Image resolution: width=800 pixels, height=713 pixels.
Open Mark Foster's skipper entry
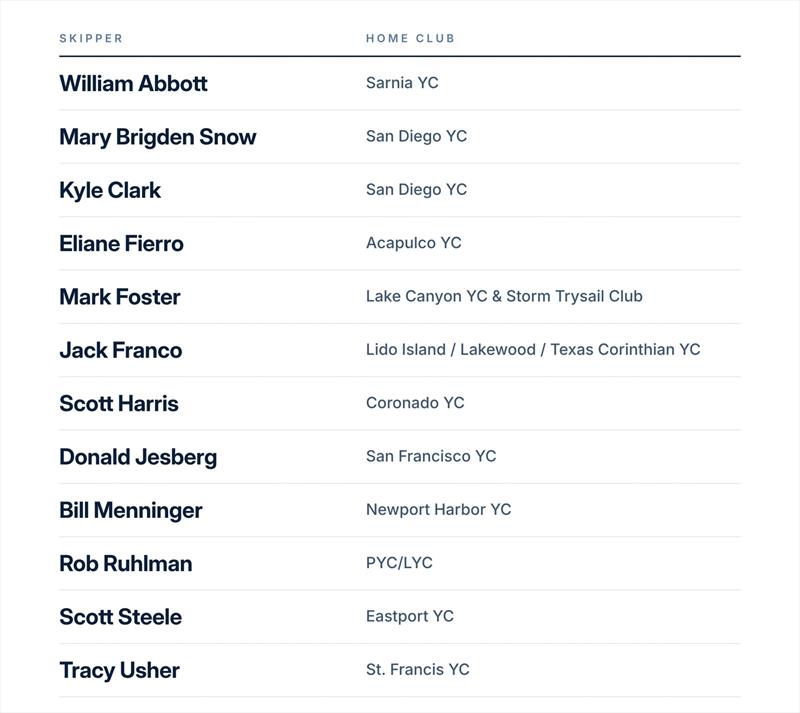click(120, 297)
